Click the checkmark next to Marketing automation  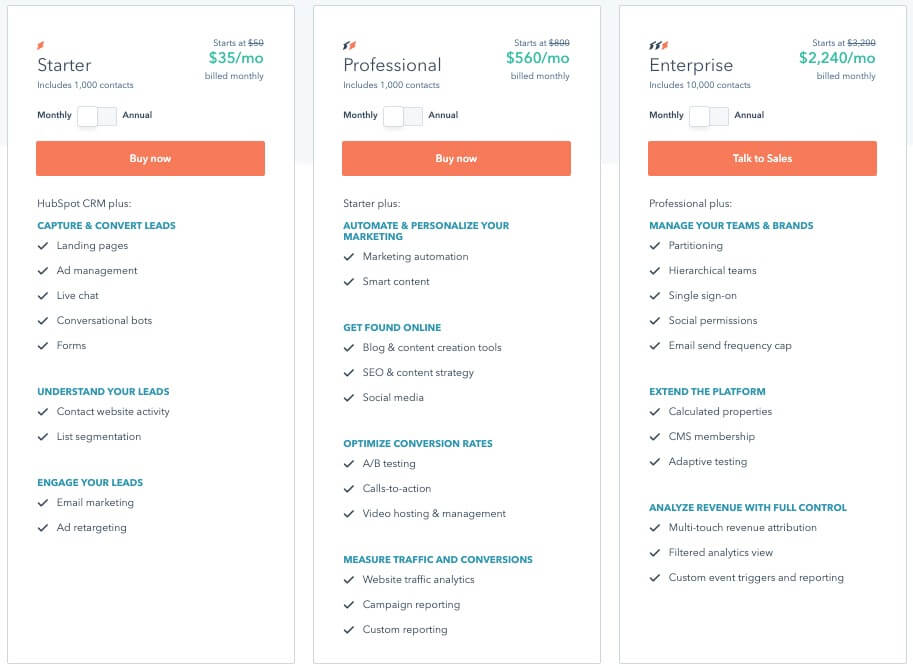coord(350,256)
